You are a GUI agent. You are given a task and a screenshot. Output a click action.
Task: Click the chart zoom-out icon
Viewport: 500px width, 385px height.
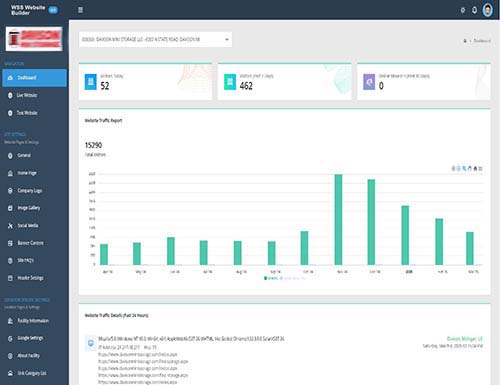459,168
